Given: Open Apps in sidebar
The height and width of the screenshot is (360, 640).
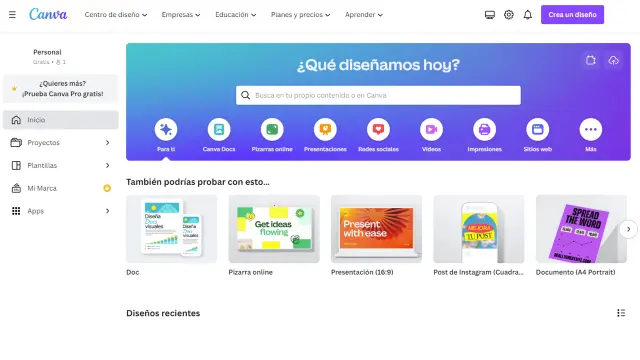Looking at the screenshot, I should (61, 211).
